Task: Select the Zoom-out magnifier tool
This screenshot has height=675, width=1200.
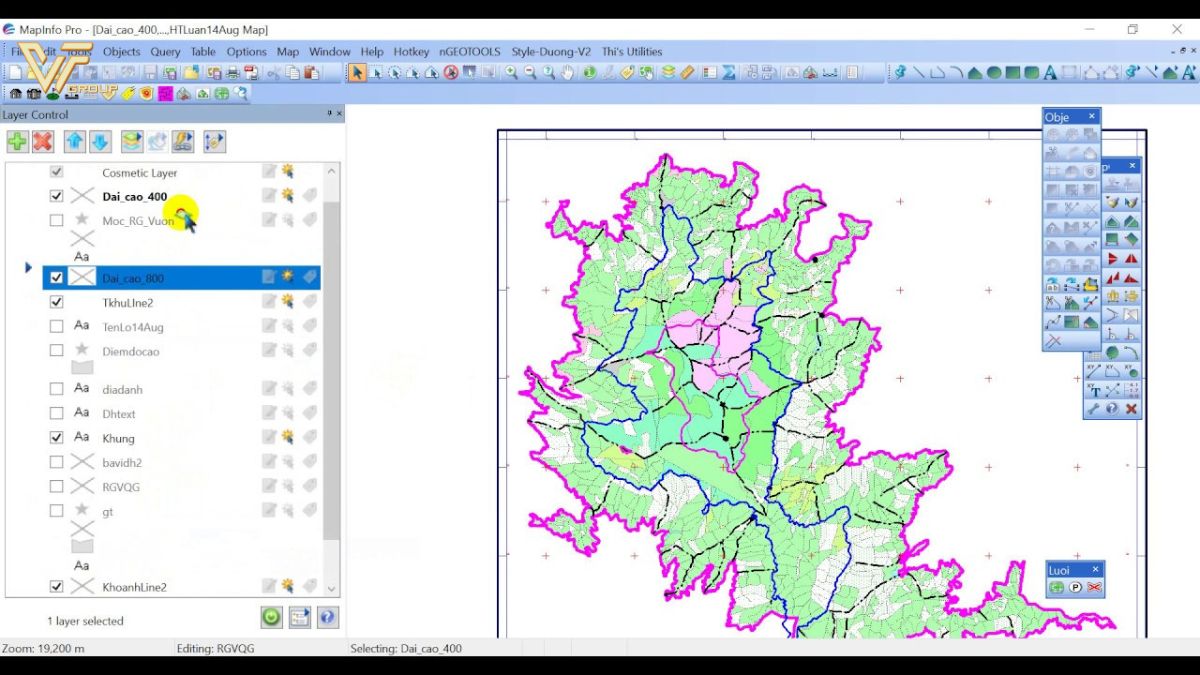Action: [530, 72]
